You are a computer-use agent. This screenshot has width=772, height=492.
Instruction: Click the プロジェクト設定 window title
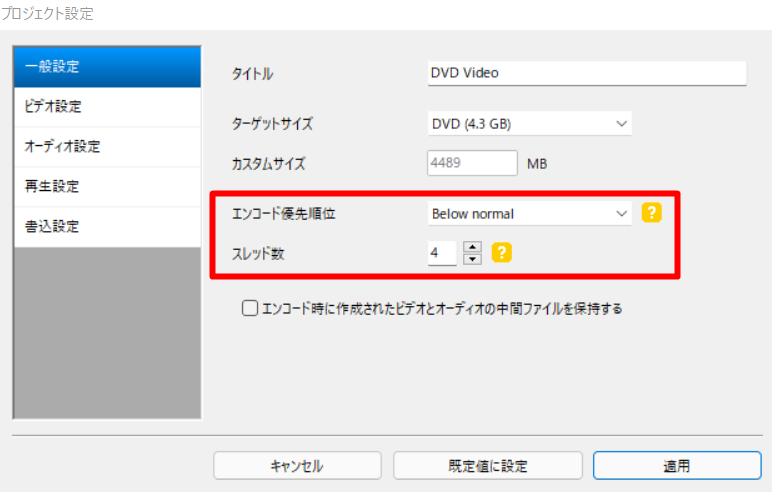tap(47, 13)
